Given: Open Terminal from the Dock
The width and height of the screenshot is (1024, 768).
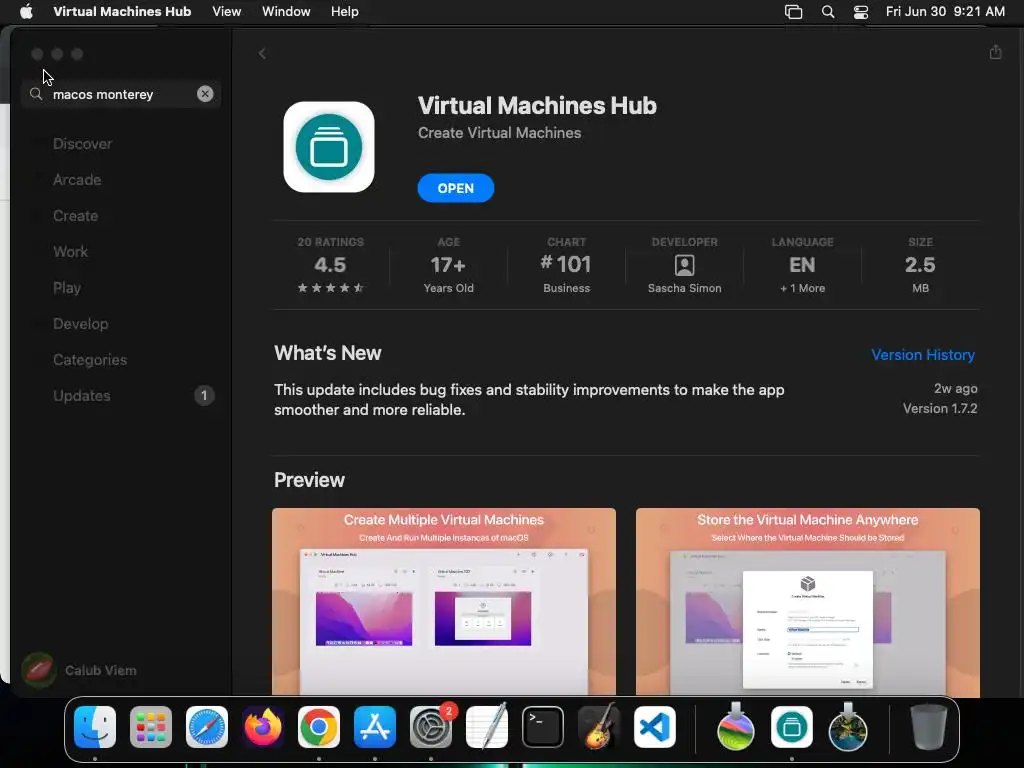Looking at the screenshot, I should coord(543,727).
